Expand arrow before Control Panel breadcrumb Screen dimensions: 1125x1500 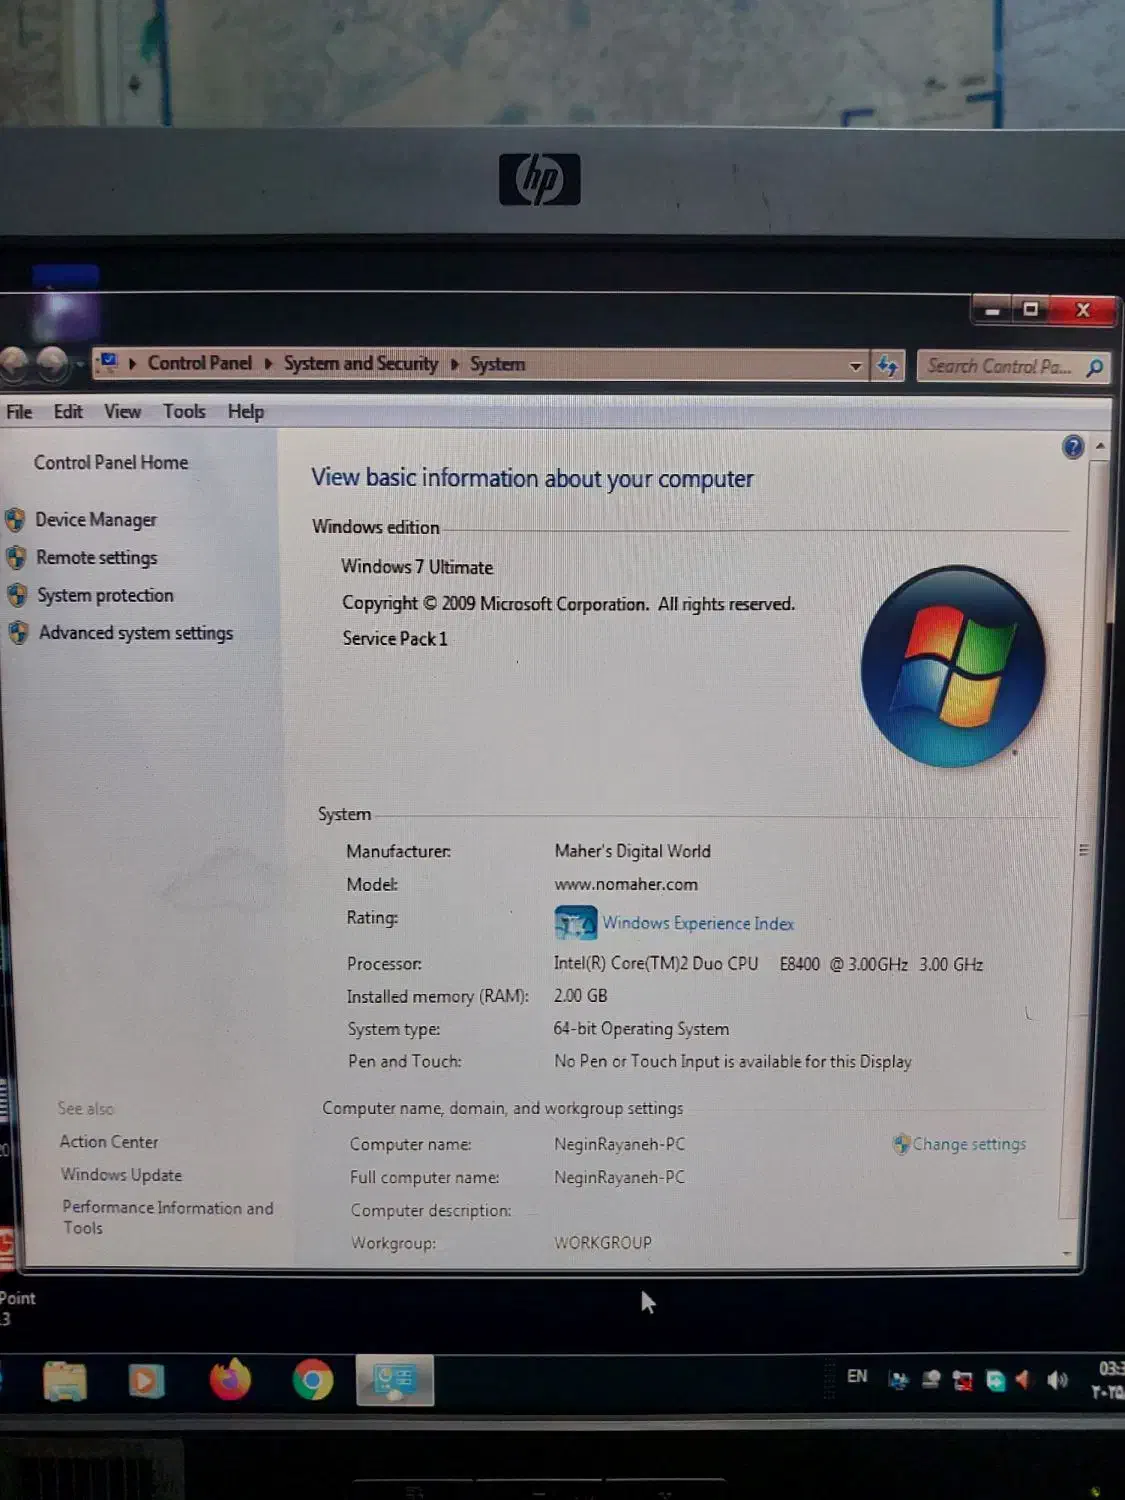click(132, 363)
